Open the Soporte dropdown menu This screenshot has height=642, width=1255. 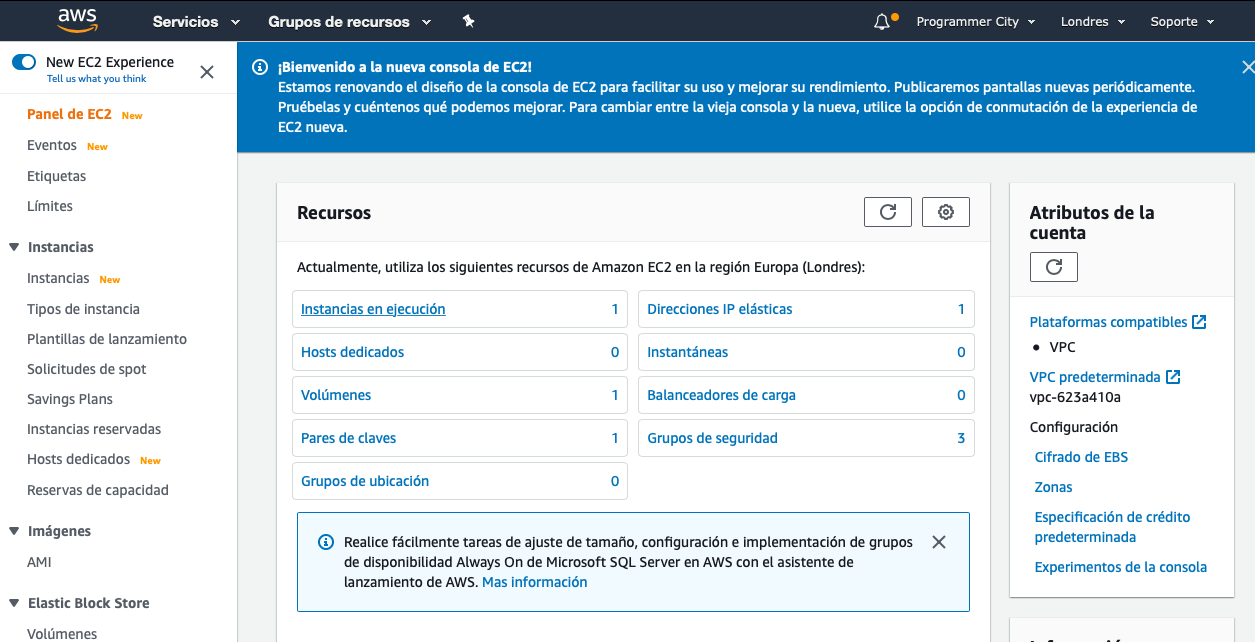click(x=1182, y=21)
